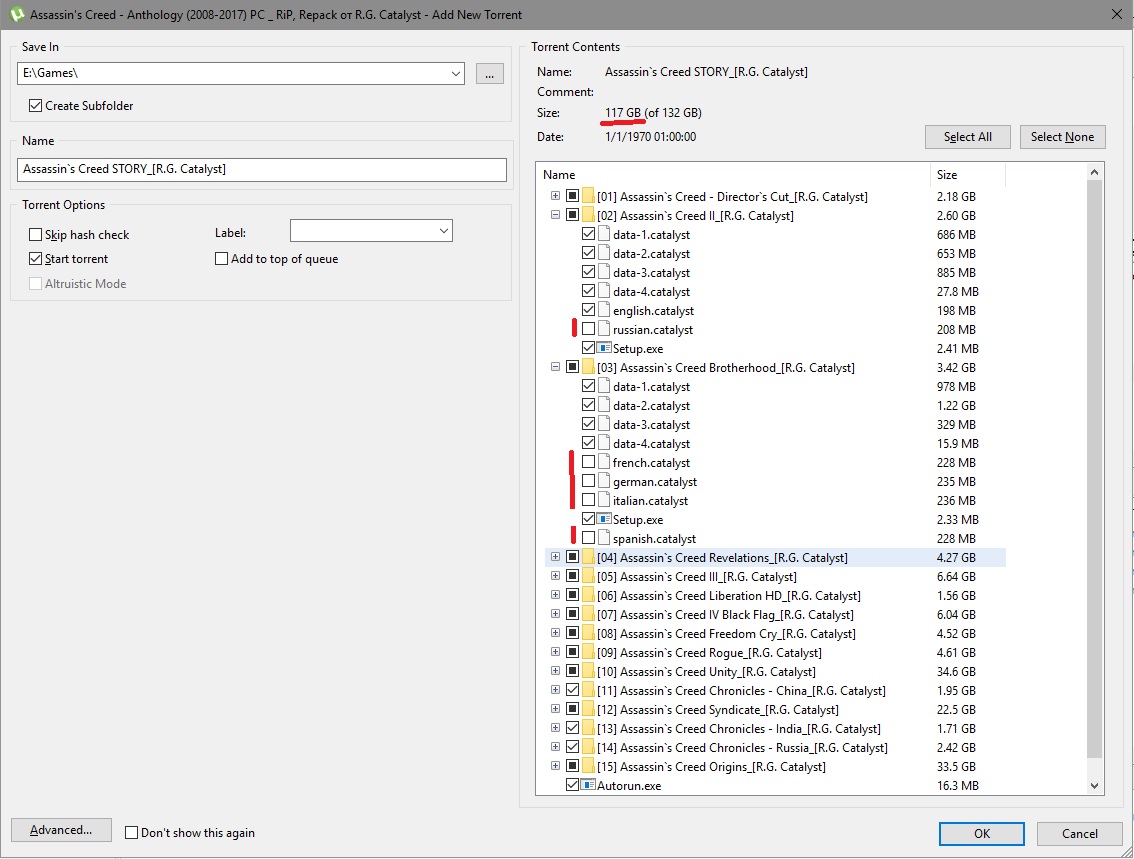Click folder icon of [07] Black Flag
1134x859 pixels.
click(x=588, y=614)
